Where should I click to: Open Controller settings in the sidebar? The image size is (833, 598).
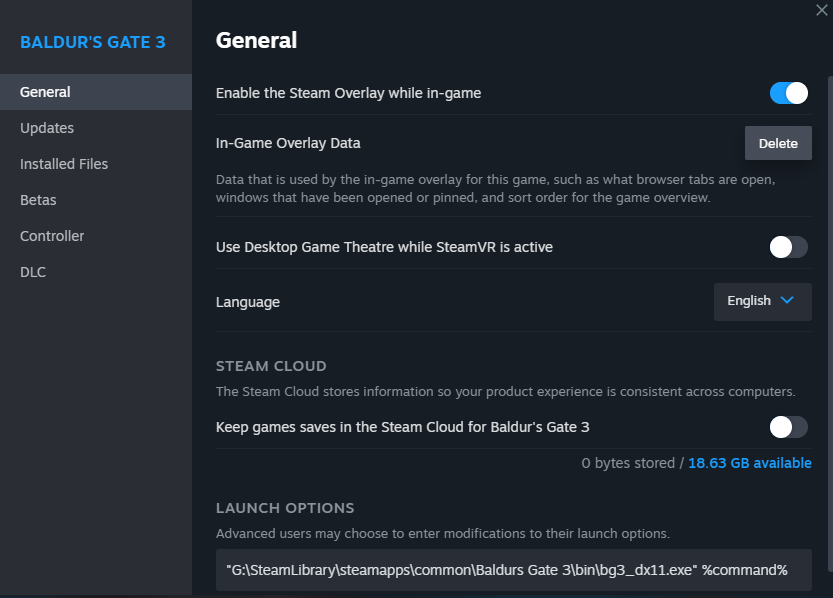point(52,236)
